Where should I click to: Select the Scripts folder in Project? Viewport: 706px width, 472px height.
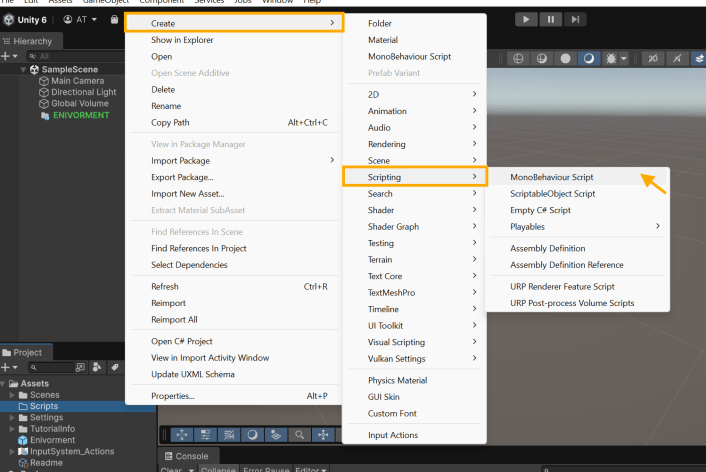pyautogui.click(x=39, y=406)
